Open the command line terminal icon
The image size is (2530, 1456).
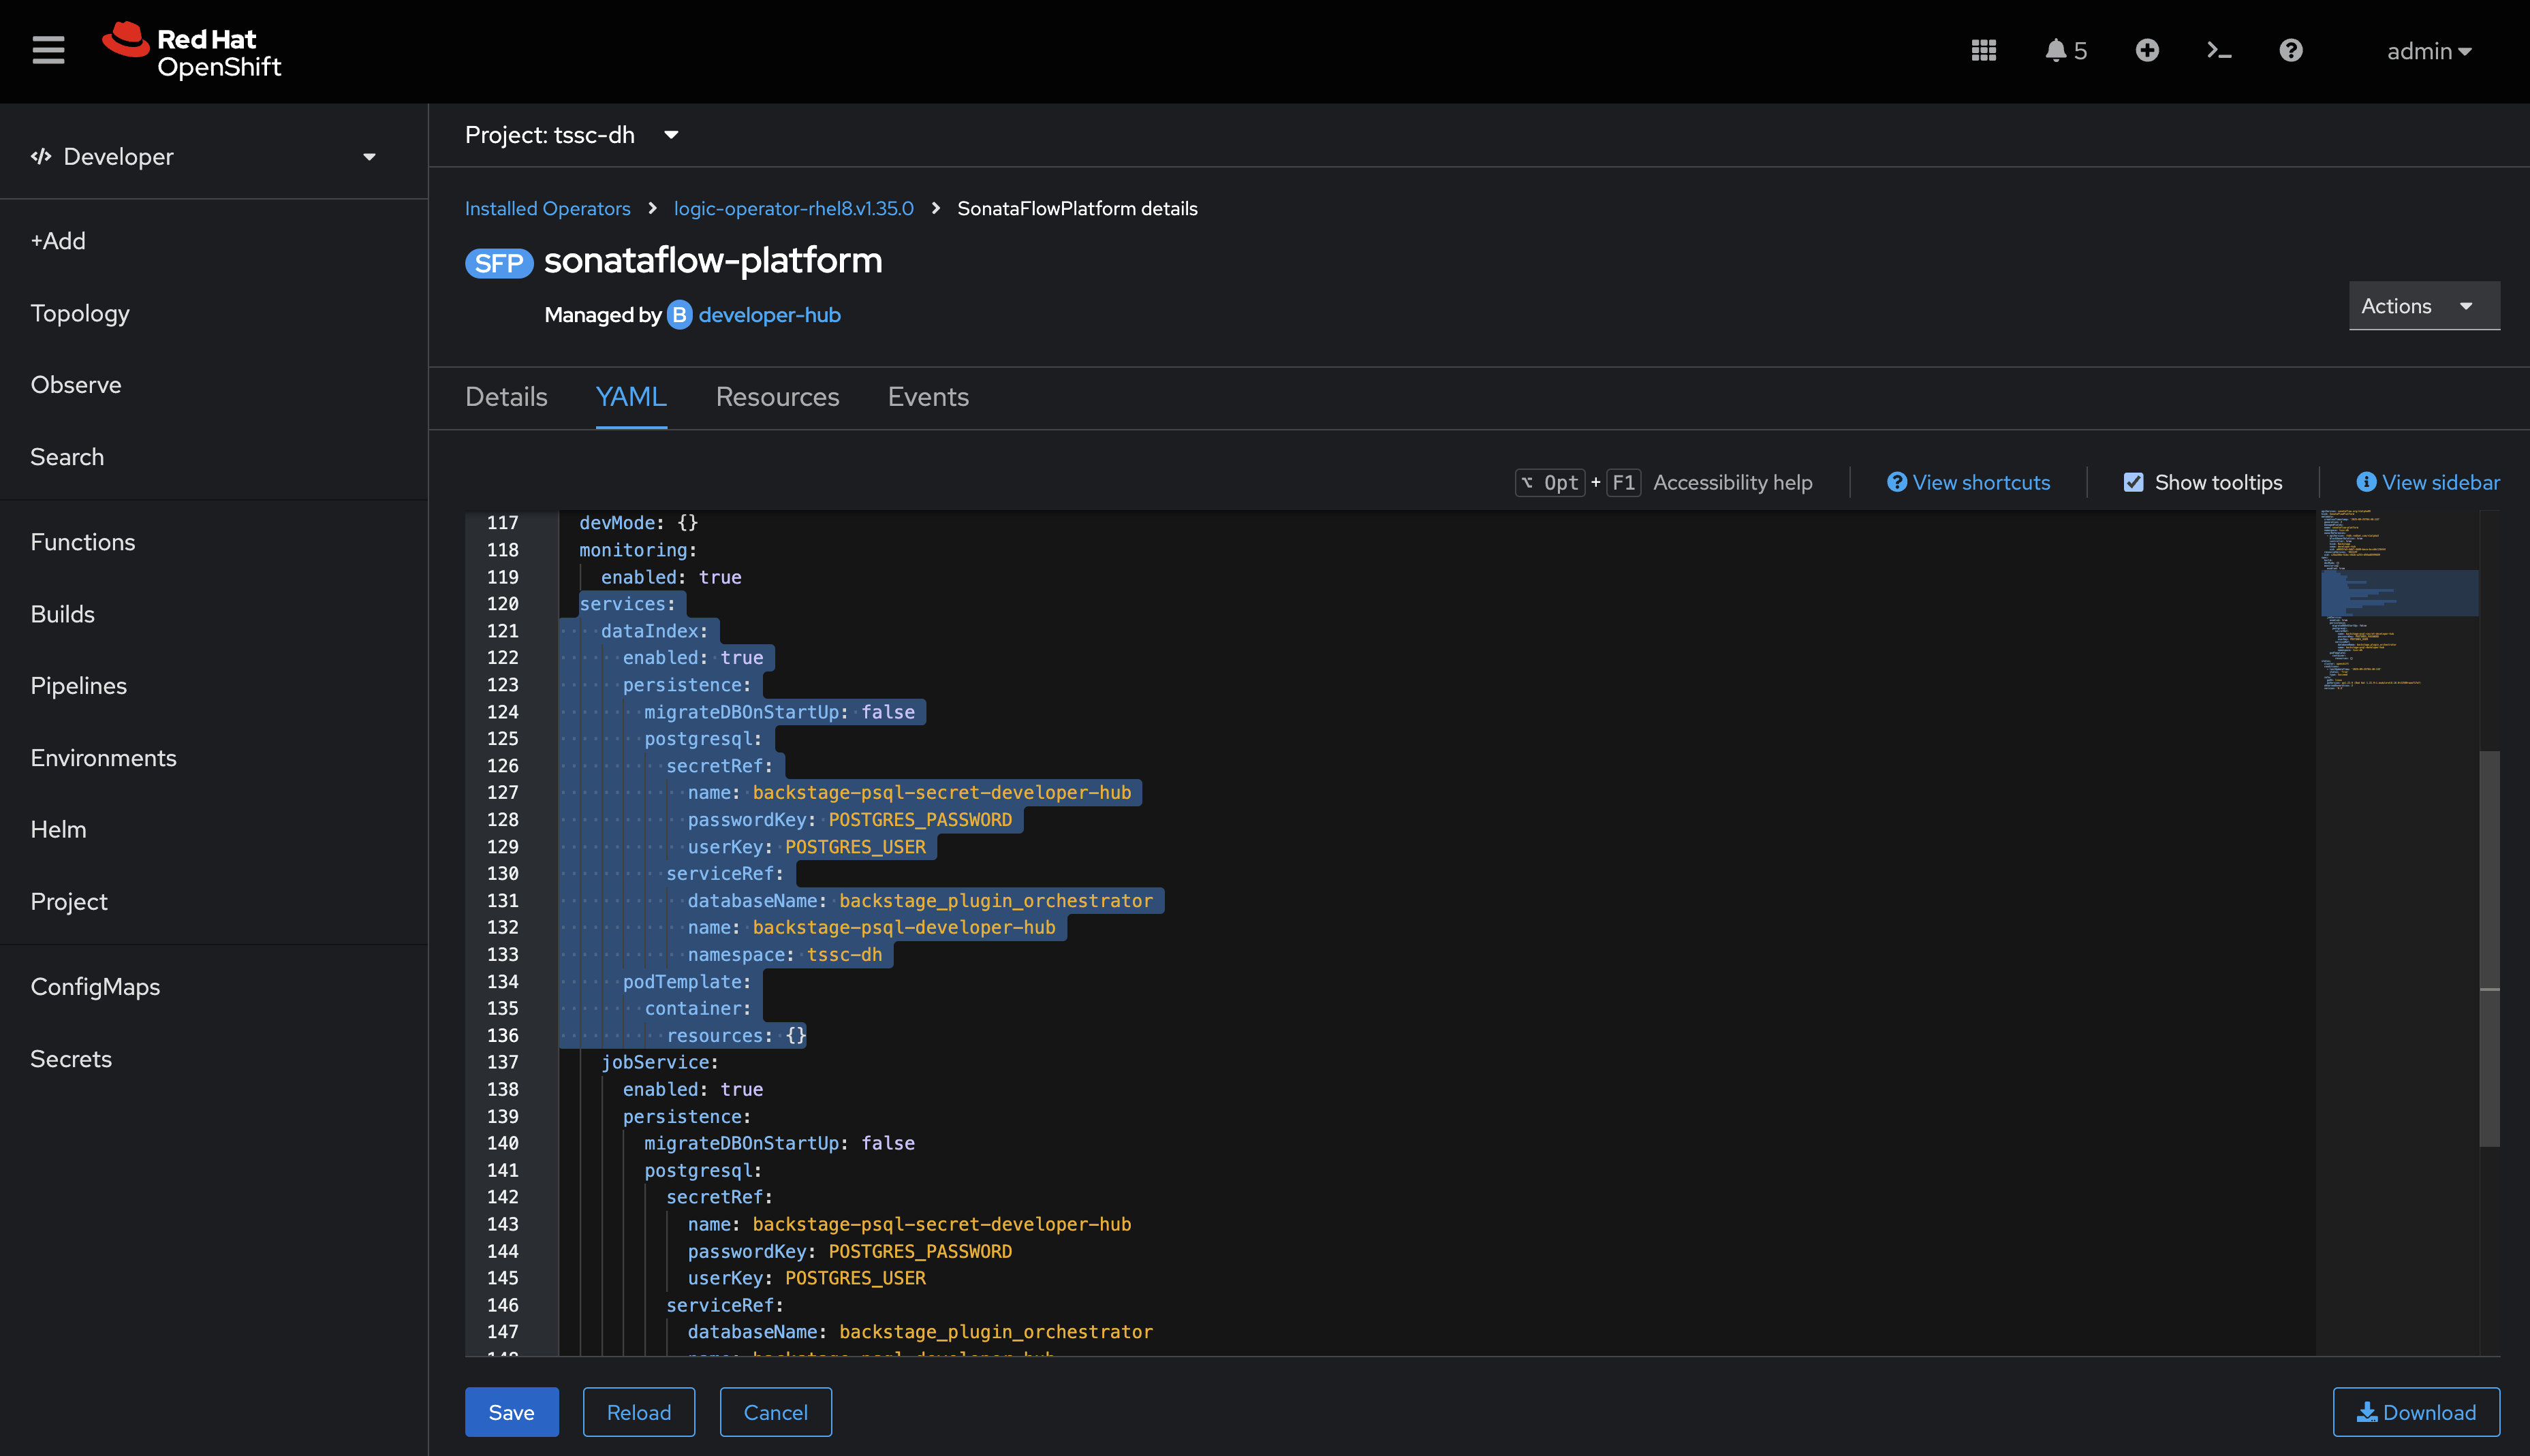coord(2218,50)
